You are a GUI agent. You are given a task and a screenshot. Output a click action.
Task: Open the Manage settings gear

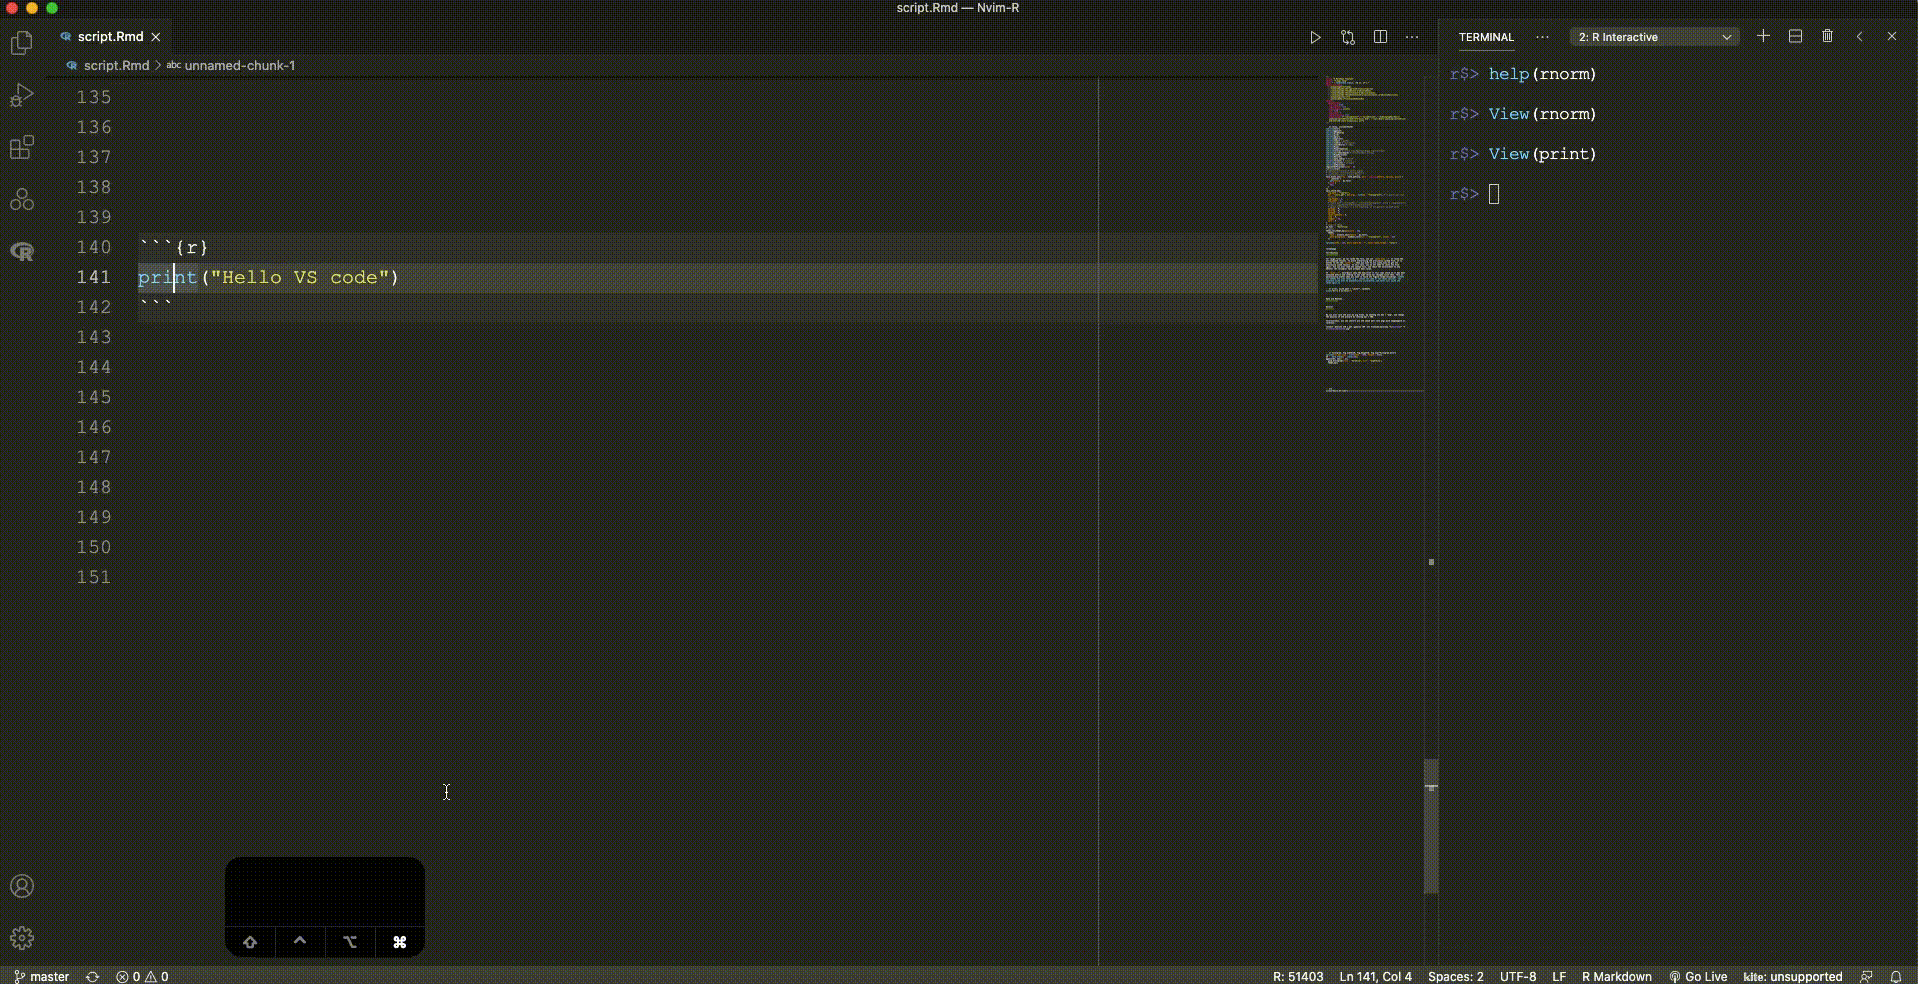coord(21,938)
